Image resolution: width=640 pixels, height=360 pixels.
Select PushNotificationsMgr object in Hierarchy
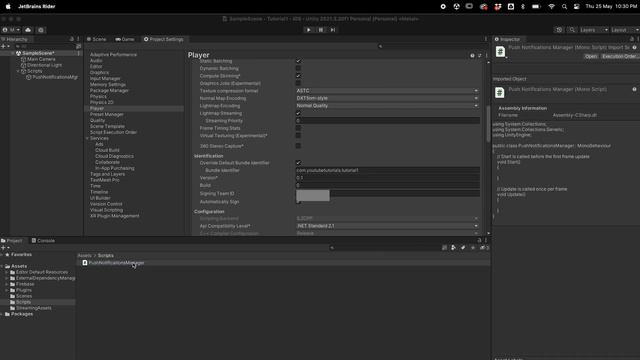click(52, 77)
